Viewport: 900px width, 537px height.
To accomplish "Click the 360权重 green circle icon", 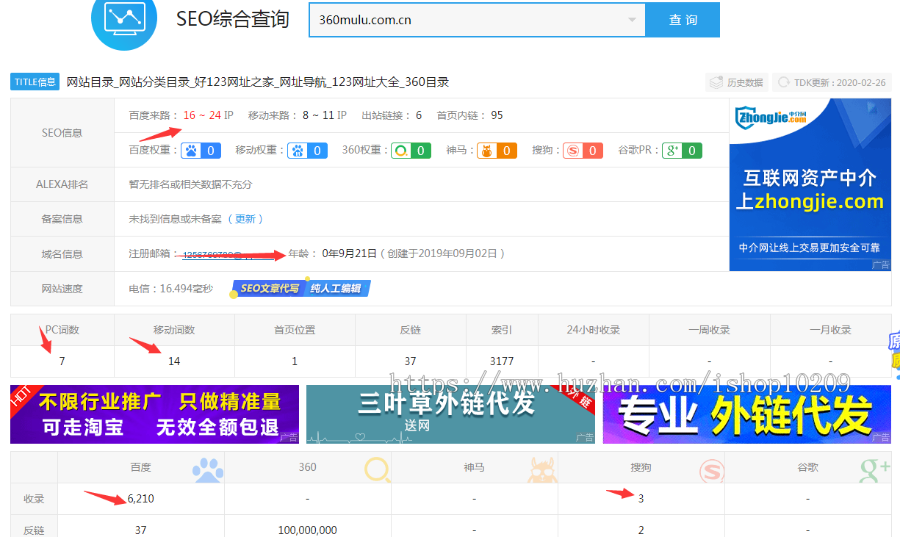I will [x=400, y=151].
